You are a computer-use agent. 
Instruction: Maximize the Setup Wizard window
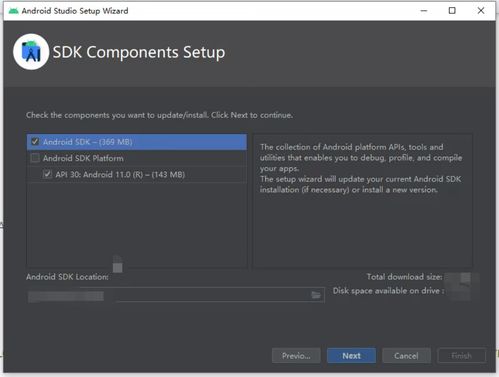(x=452, y=11)
